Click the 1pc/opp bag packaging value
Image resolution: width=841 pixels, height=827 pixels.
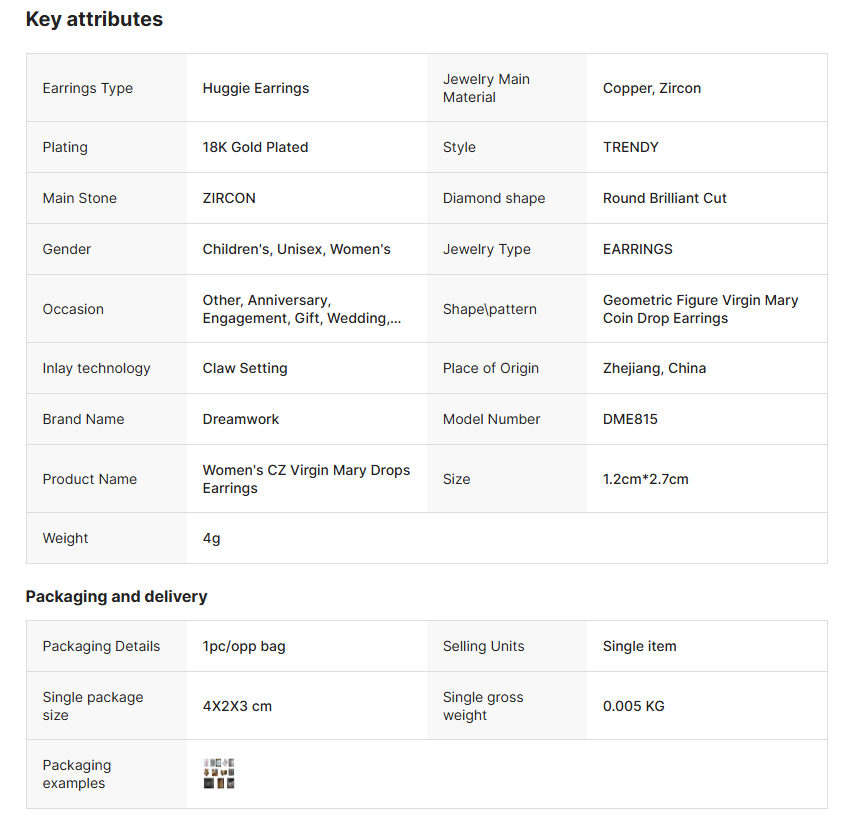click(244, 646)
